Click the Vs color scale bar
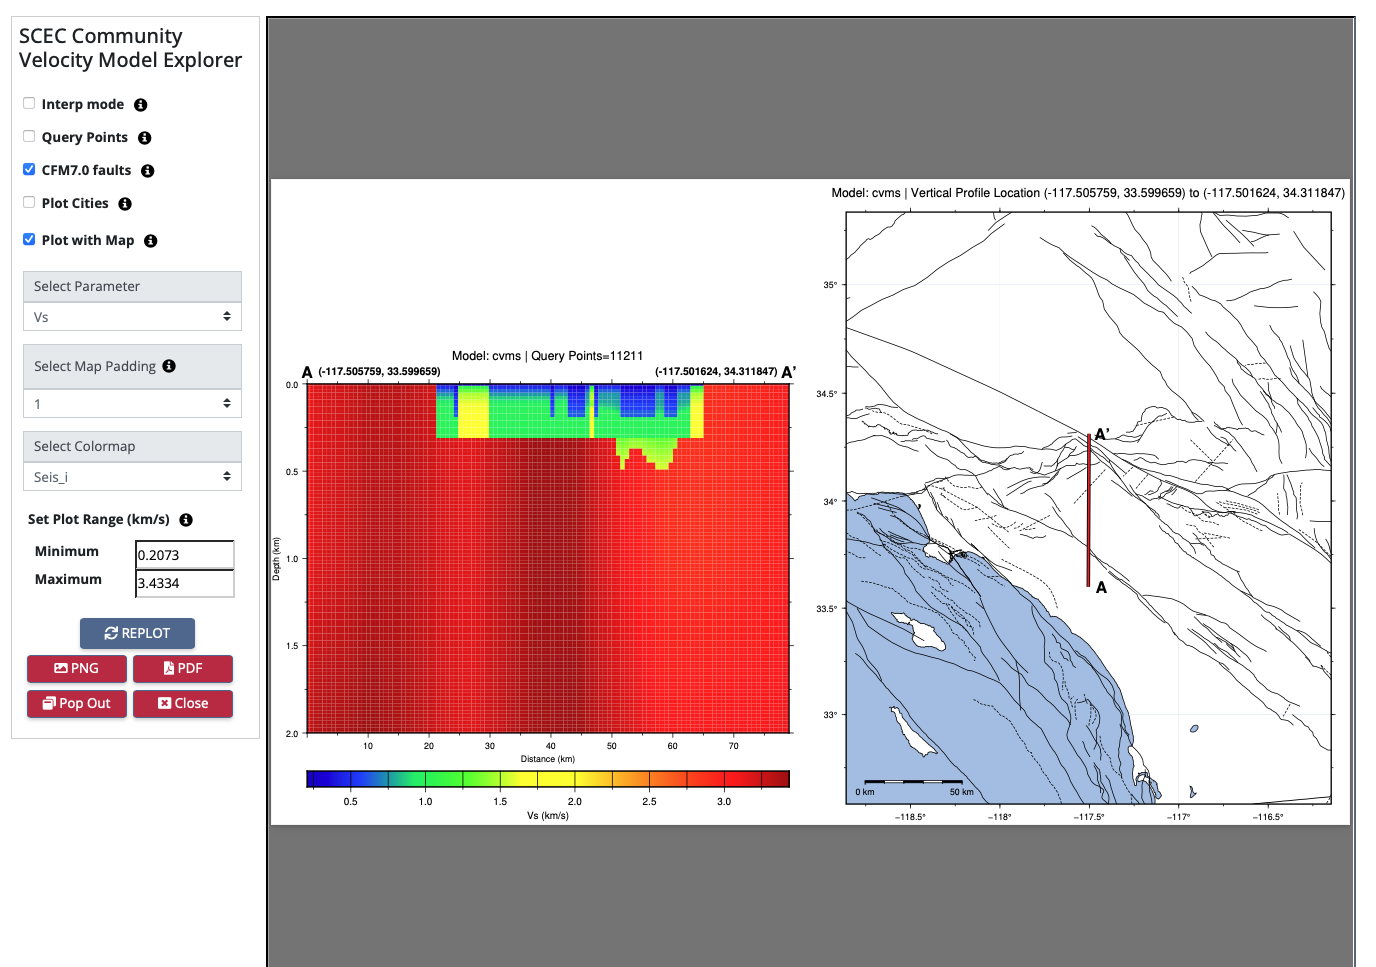Image resolution: width=1376 pixels, height=967 pixels. pyautogui.click(x=548, y=779)
